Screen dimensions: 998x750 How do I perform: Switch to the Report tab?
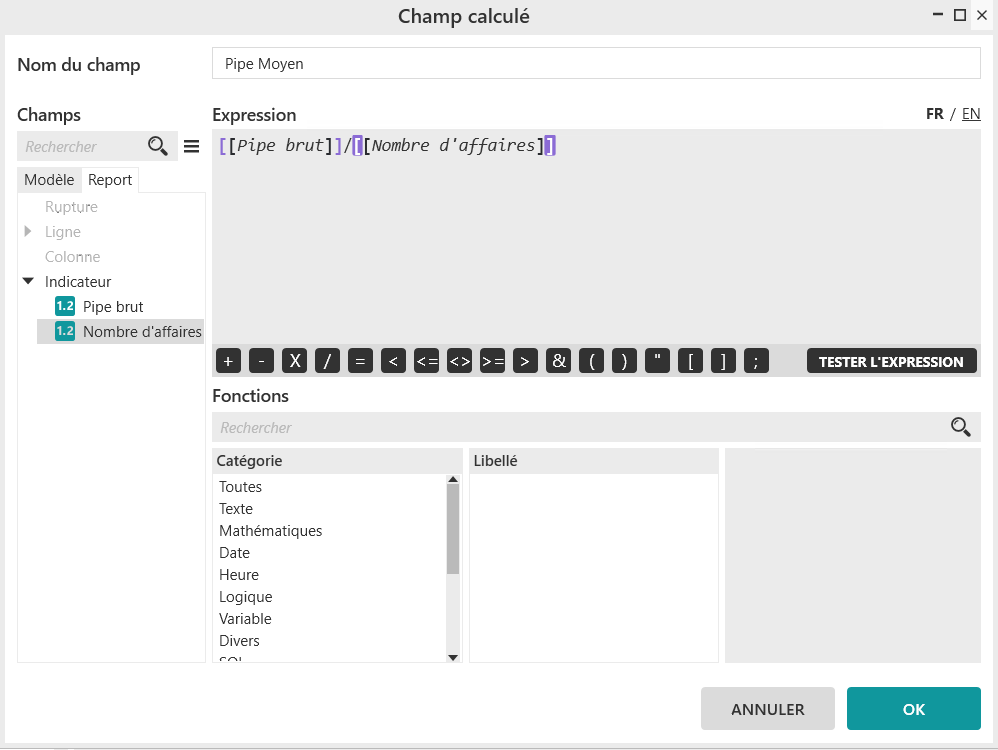coord(110,180)
